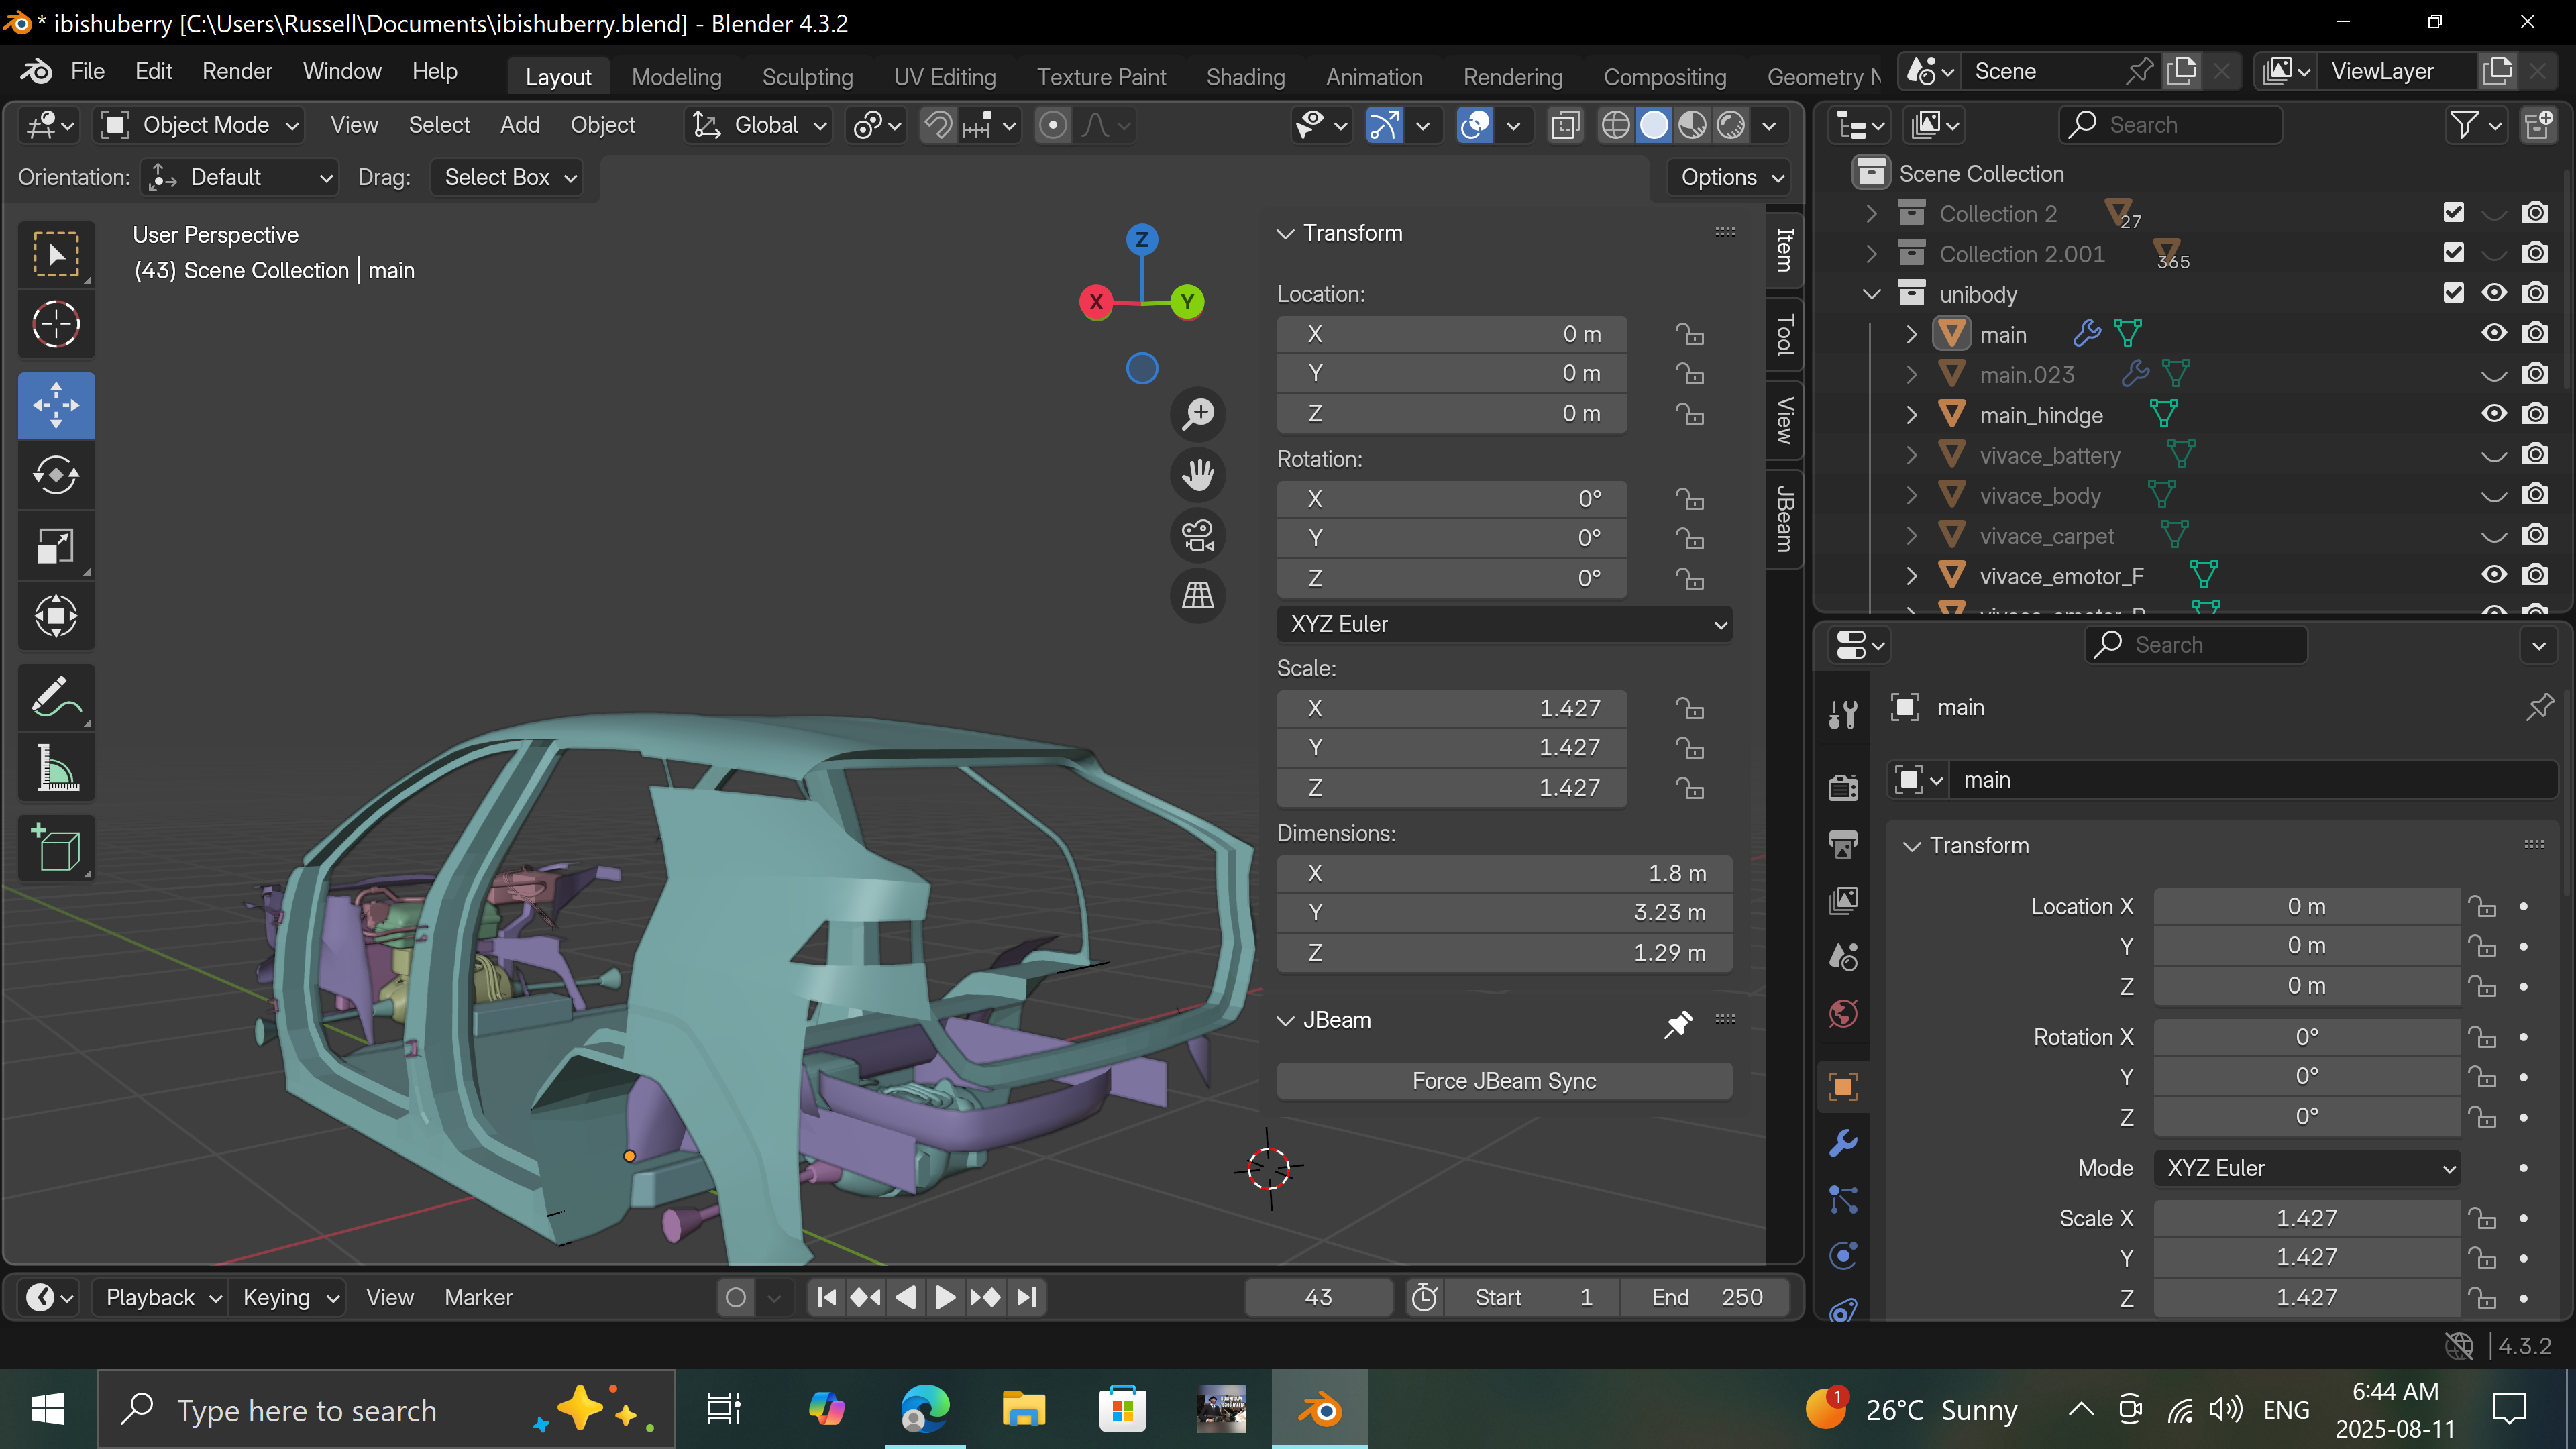
Task: Open the Select Box drag dropdown
Action: coord(508,178)
